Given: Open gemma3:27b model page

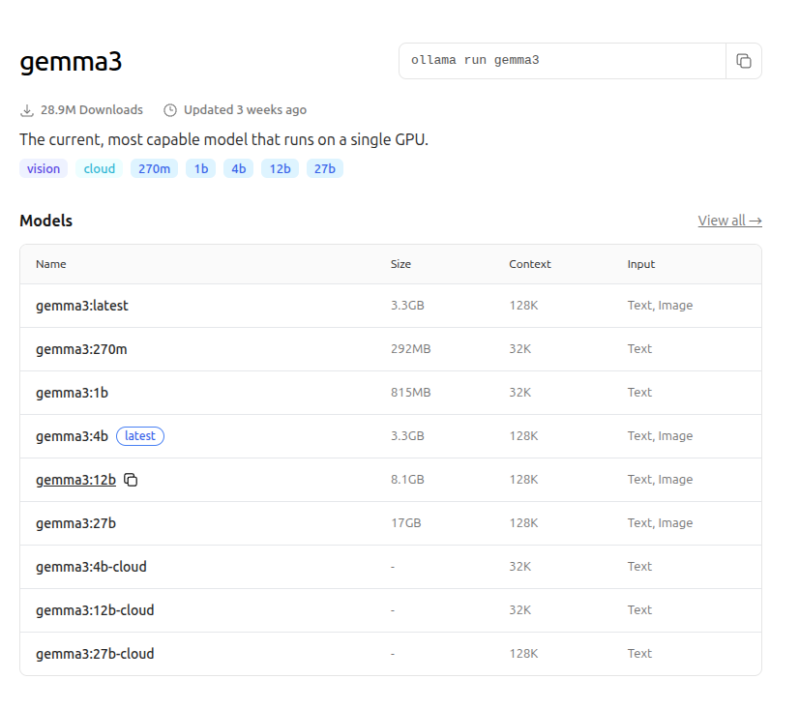Looking at the screenshot, I should 76,523.
